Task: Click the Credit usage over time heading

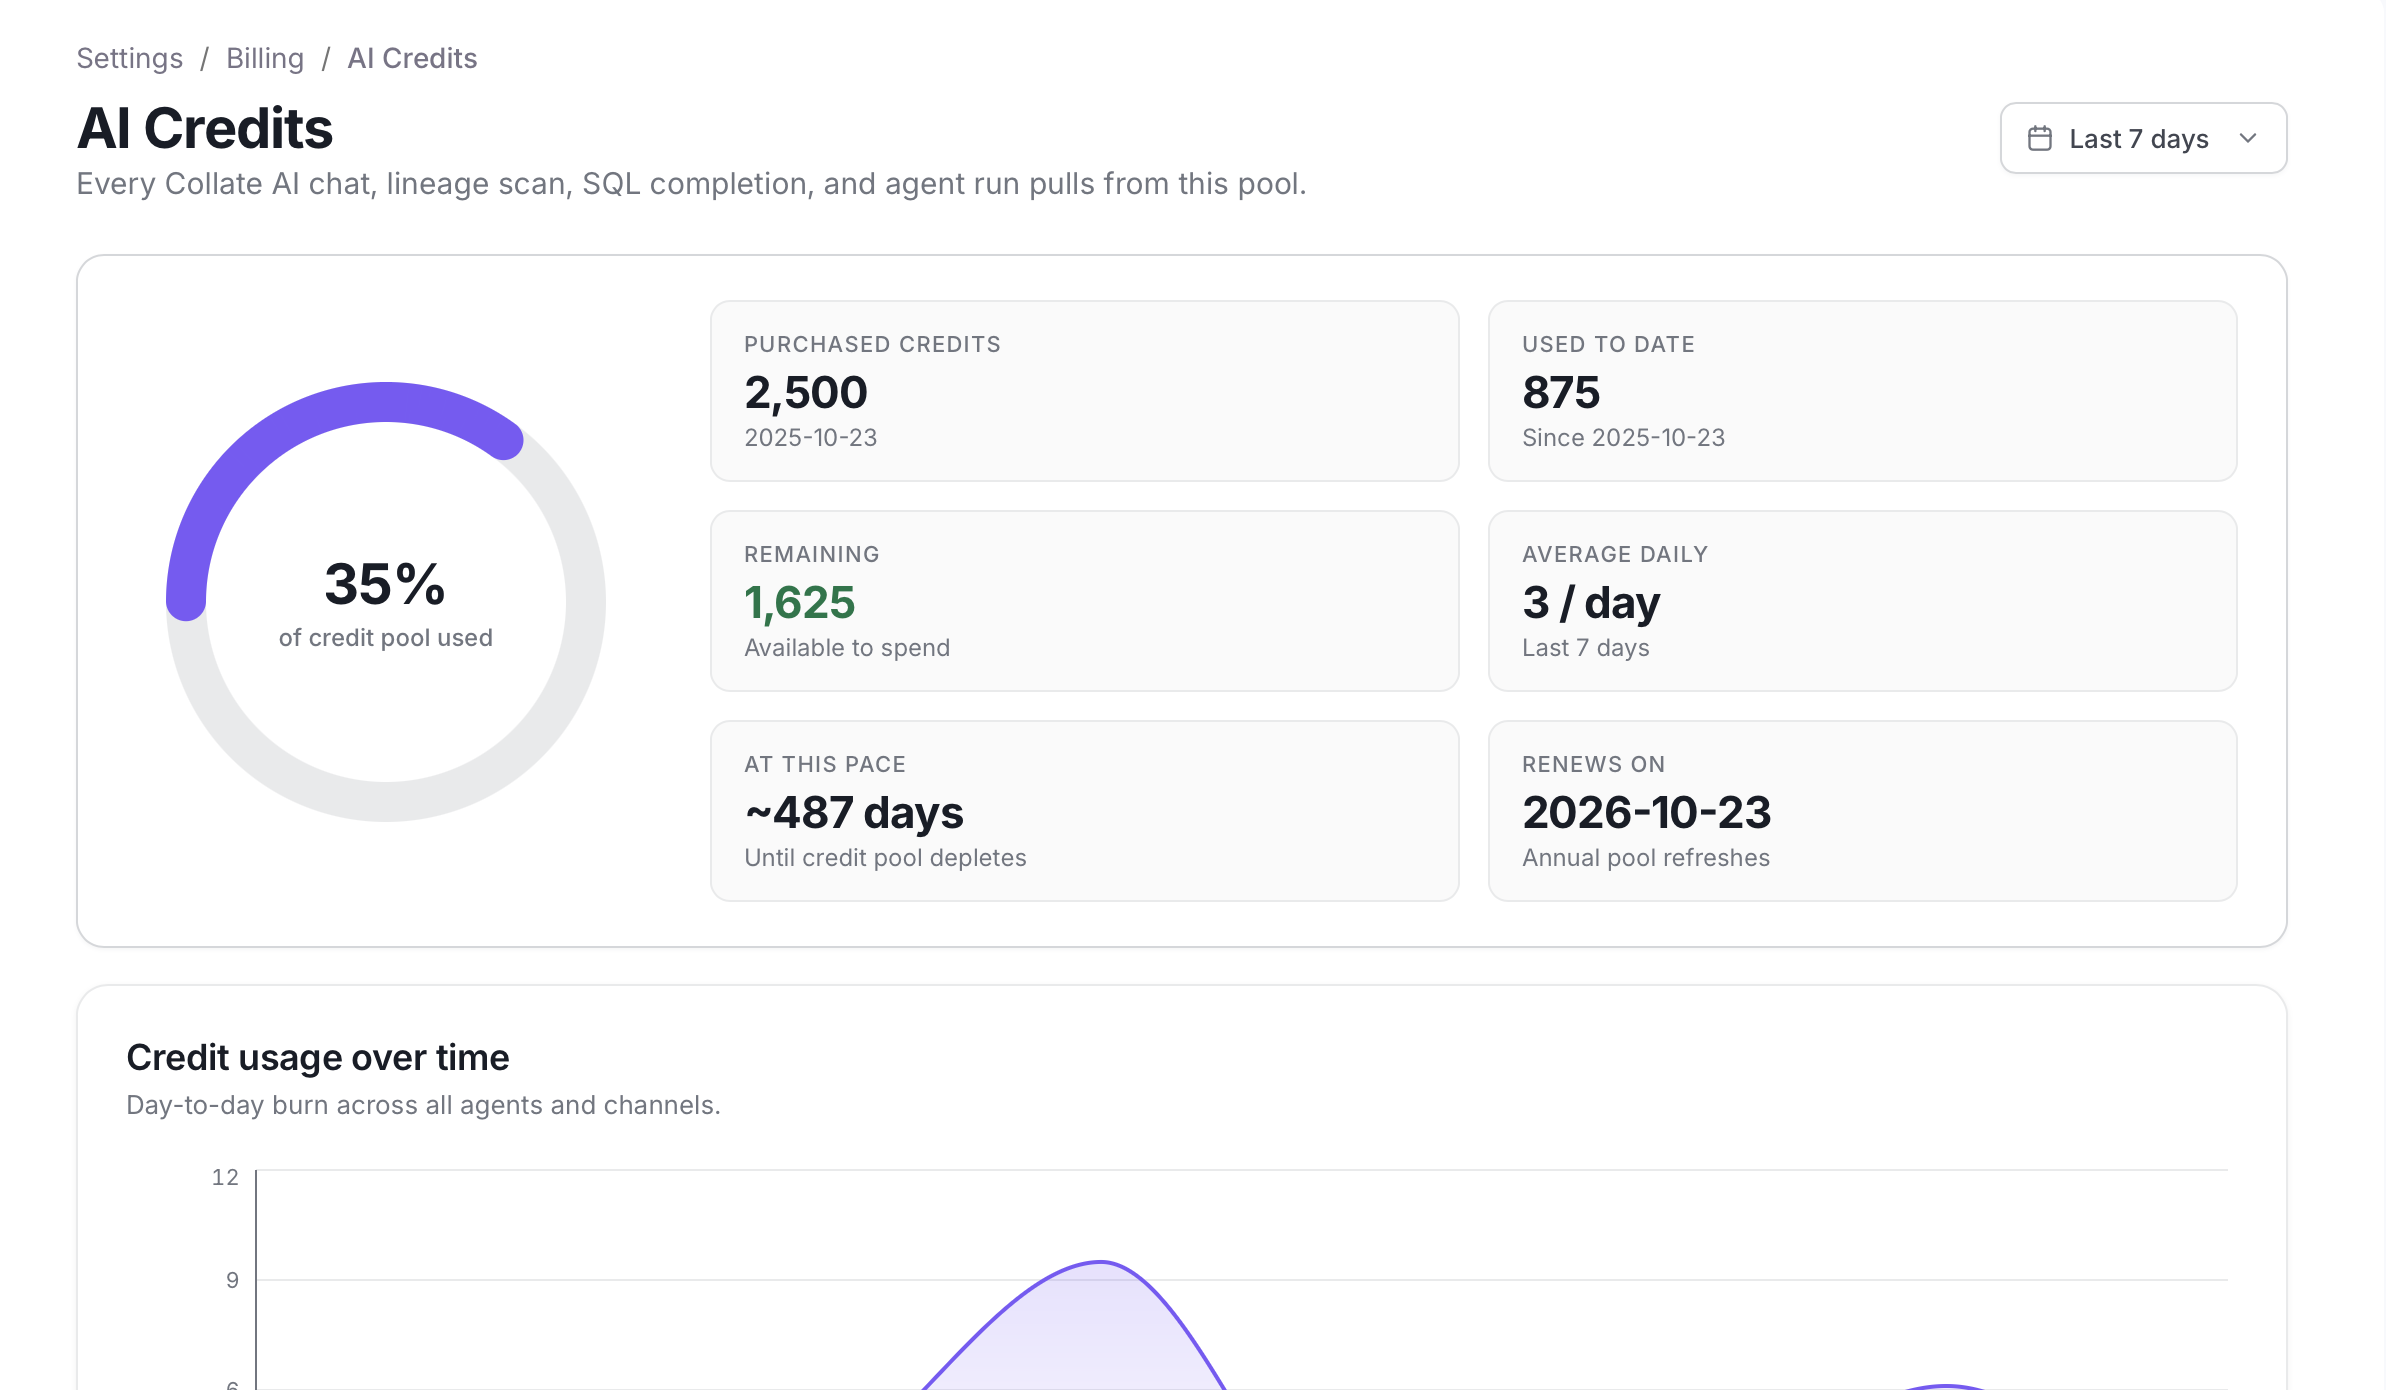Action: (318, 1057)
